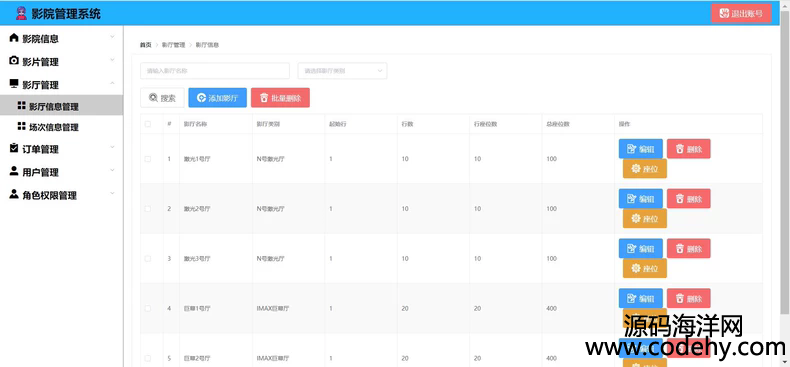Screen dimensions: 790x367
Task: Open the 请选择影厅类别 dropdown
Action: coord(343,71)
